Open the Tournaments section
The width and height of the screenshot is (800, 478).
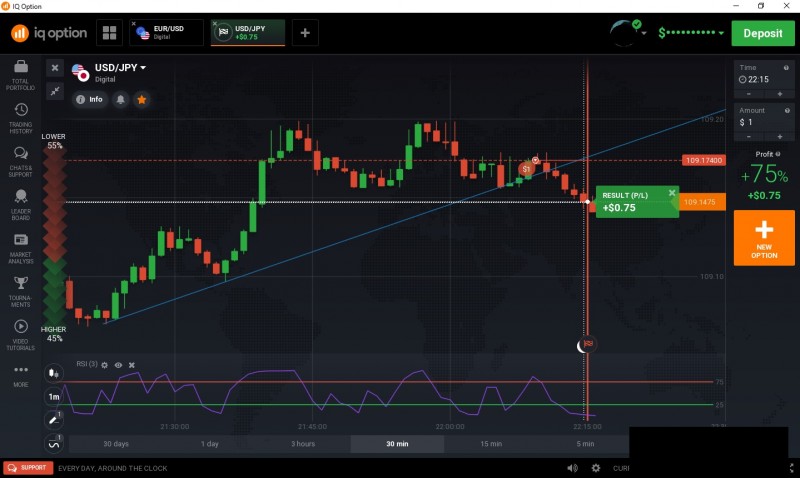(x=20, y=292)
